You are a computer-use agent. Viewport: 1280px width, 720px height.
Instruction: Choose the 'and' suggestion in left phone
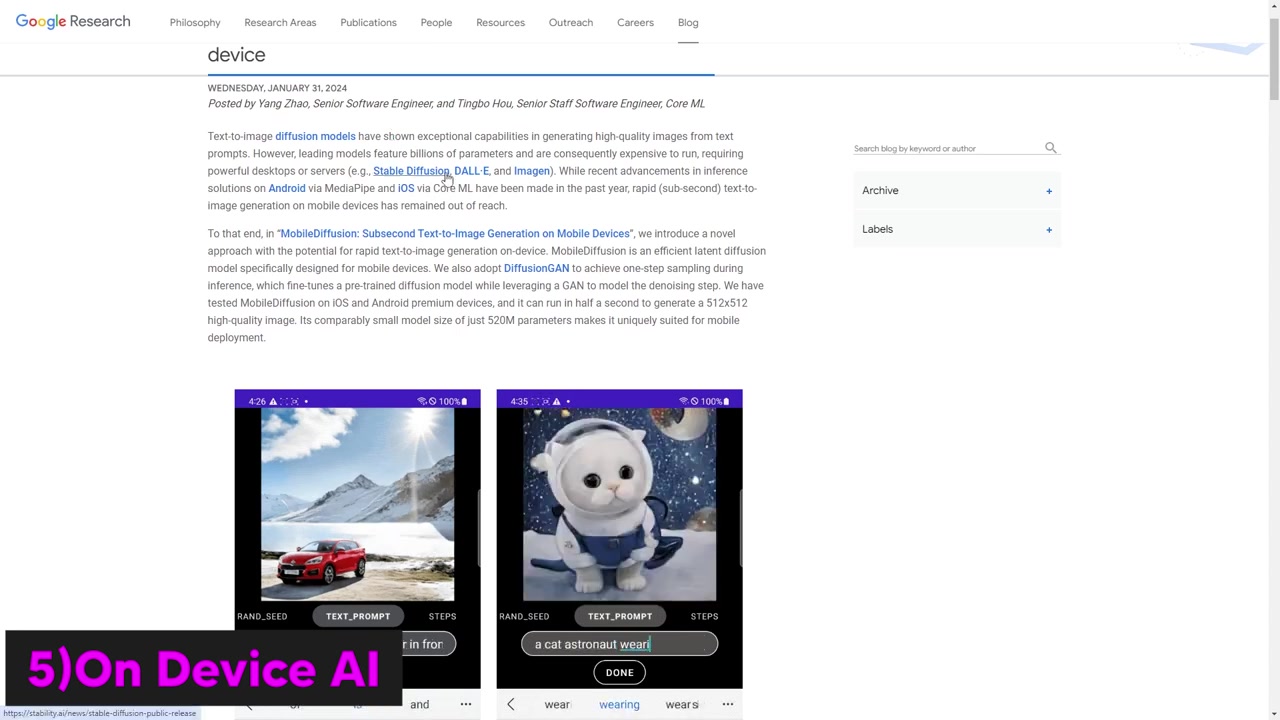(x=419, y=705)
